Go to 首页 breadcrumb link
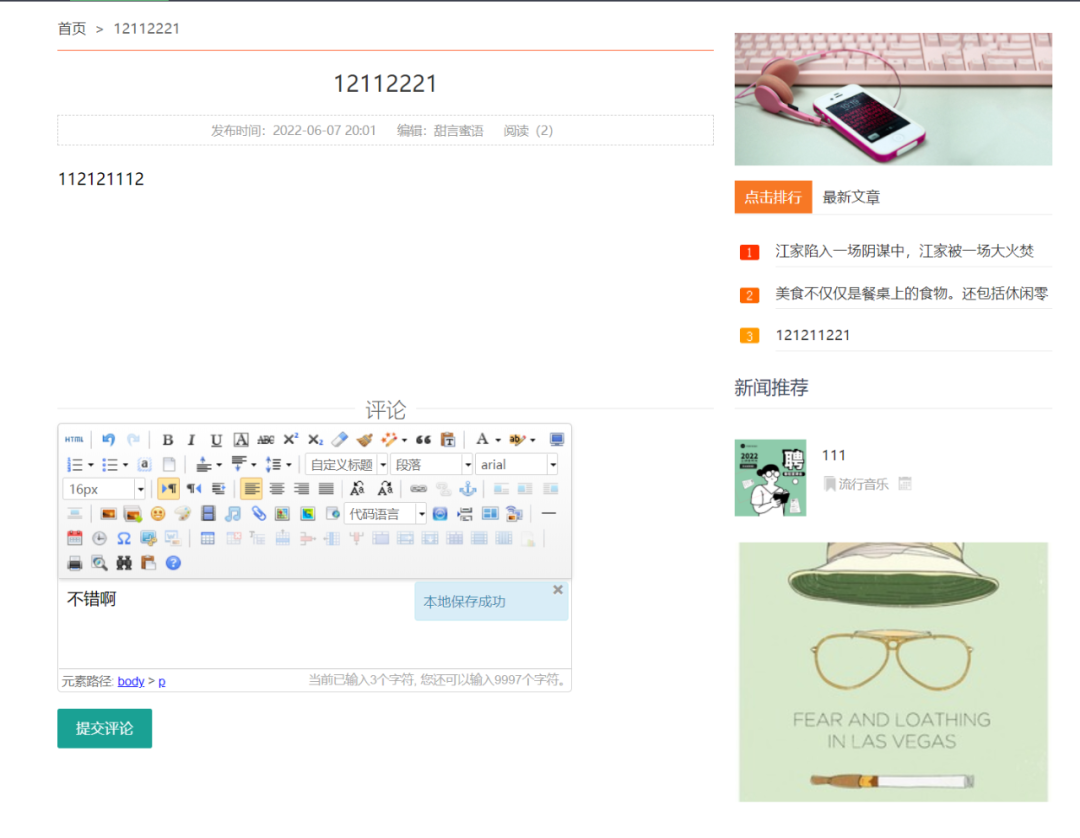 click(x=72, y=28)
